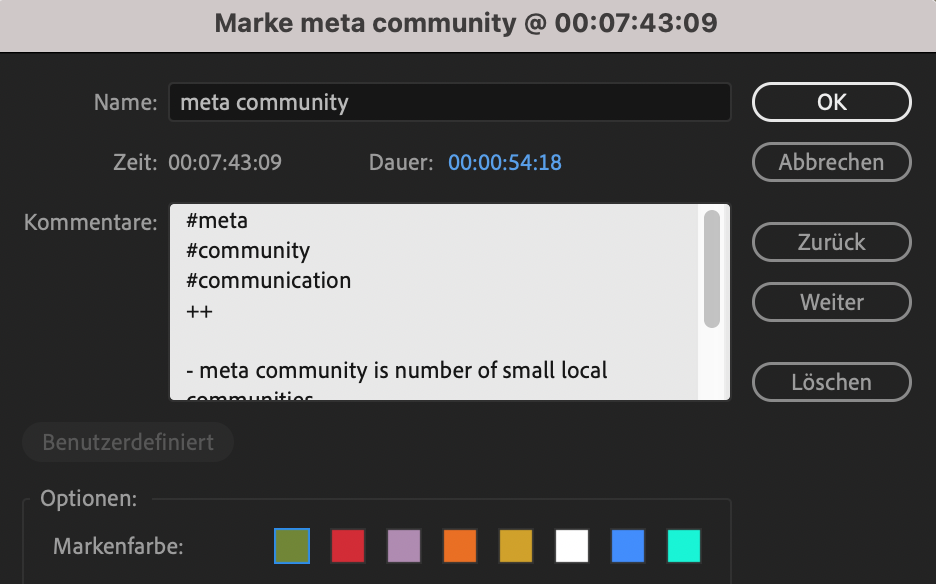The image size is (936, 584).
Task: Jump to next marker with Weiter
Action: pyautogui.click(x=831, y=302)
